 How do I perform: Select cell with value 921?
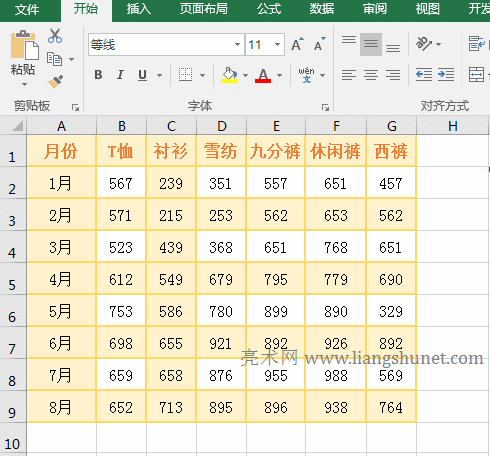(x=221, y=343)
